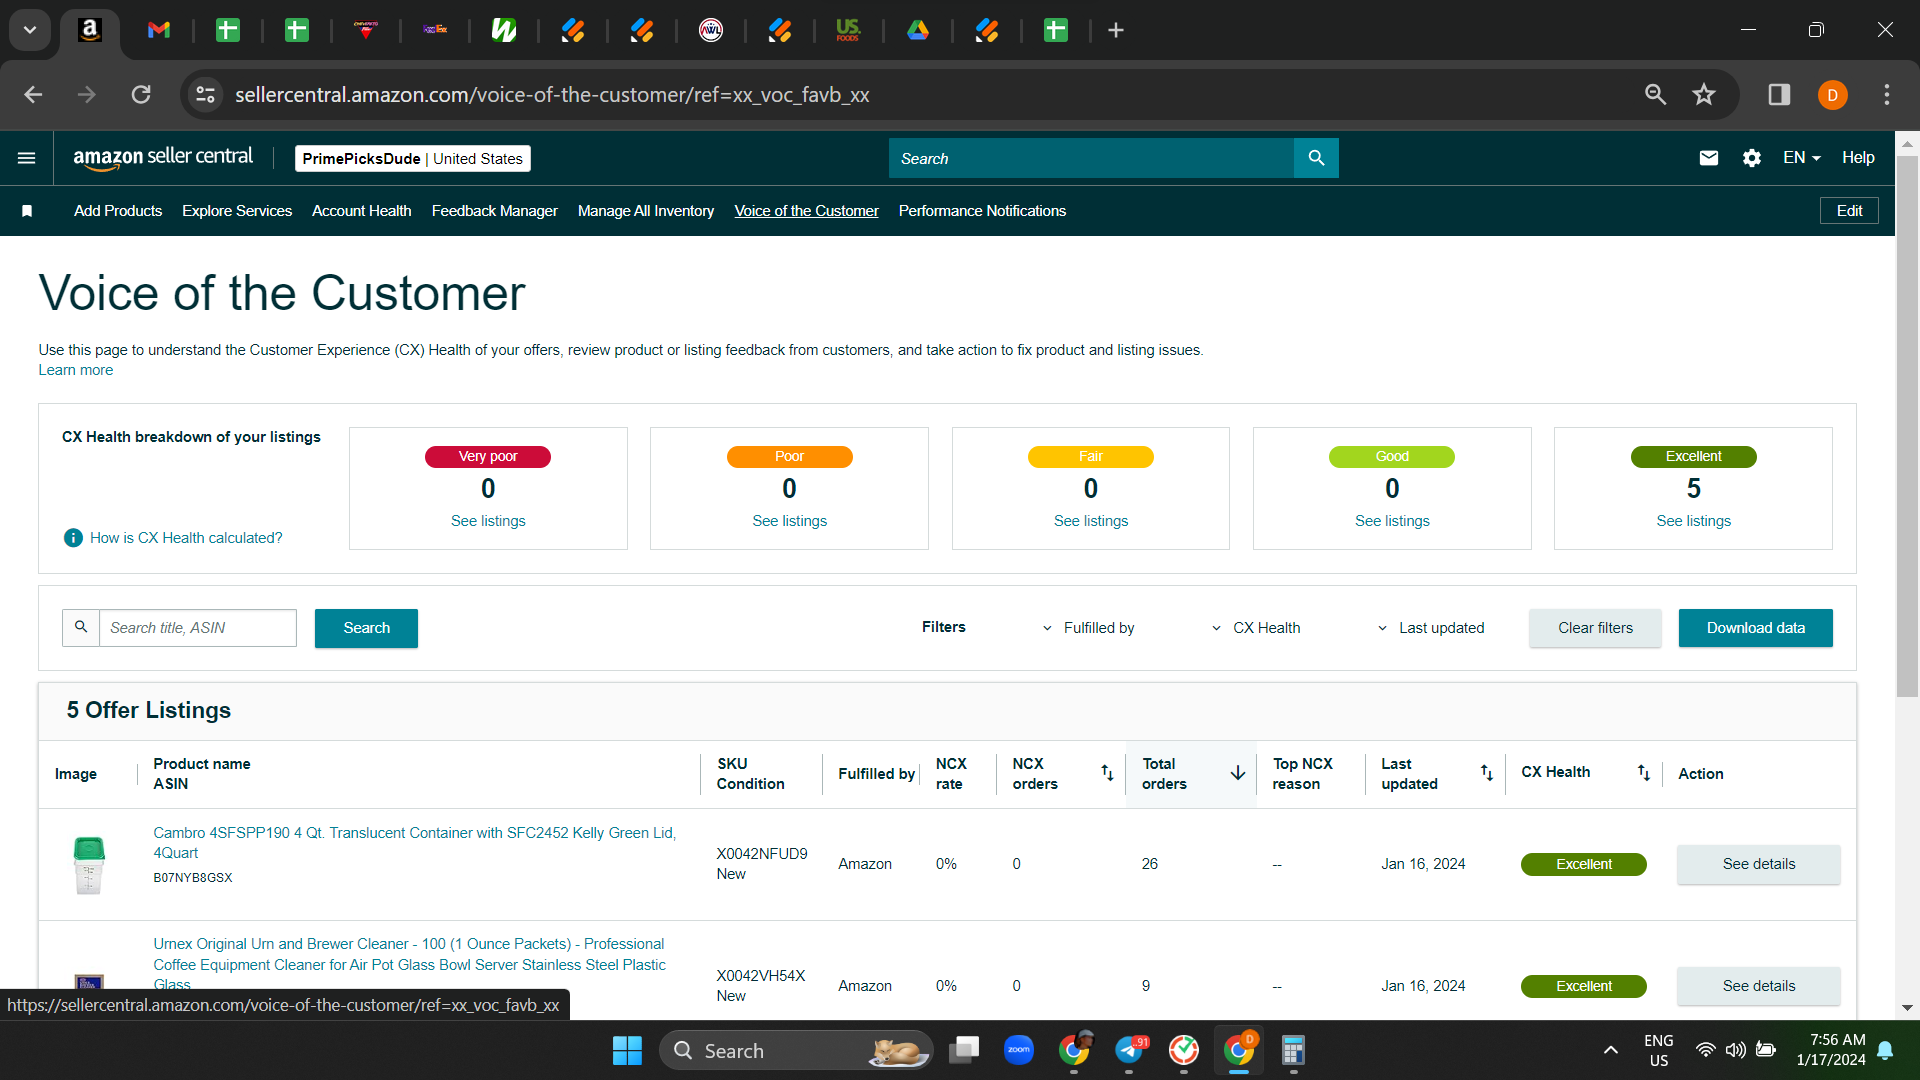Open the Urnex Original Urn product link

point(410,964)
